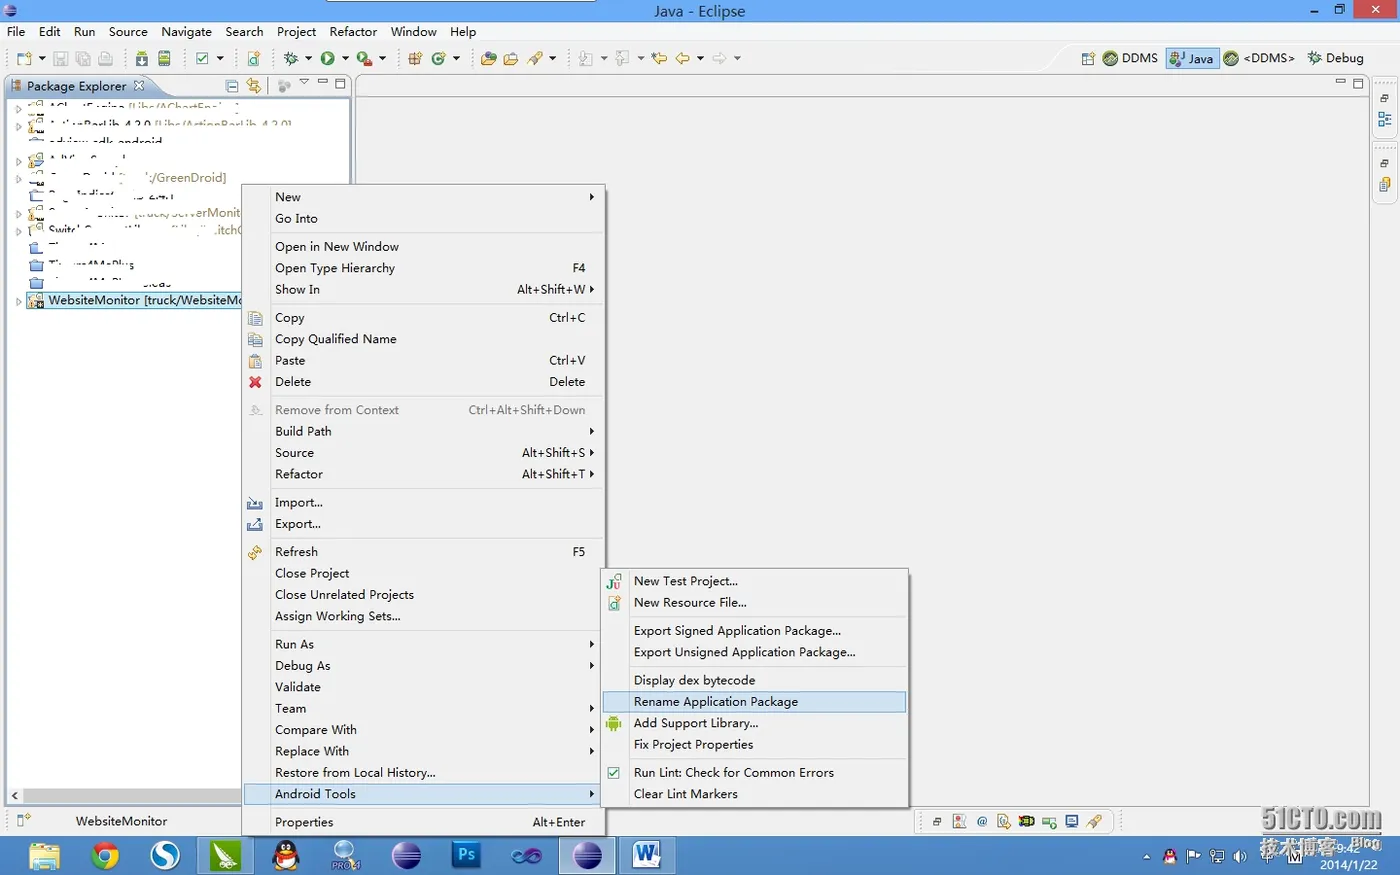Click the Last Edit Location arrow icon
Screen dimensions: 1400x875
point(659,59)
